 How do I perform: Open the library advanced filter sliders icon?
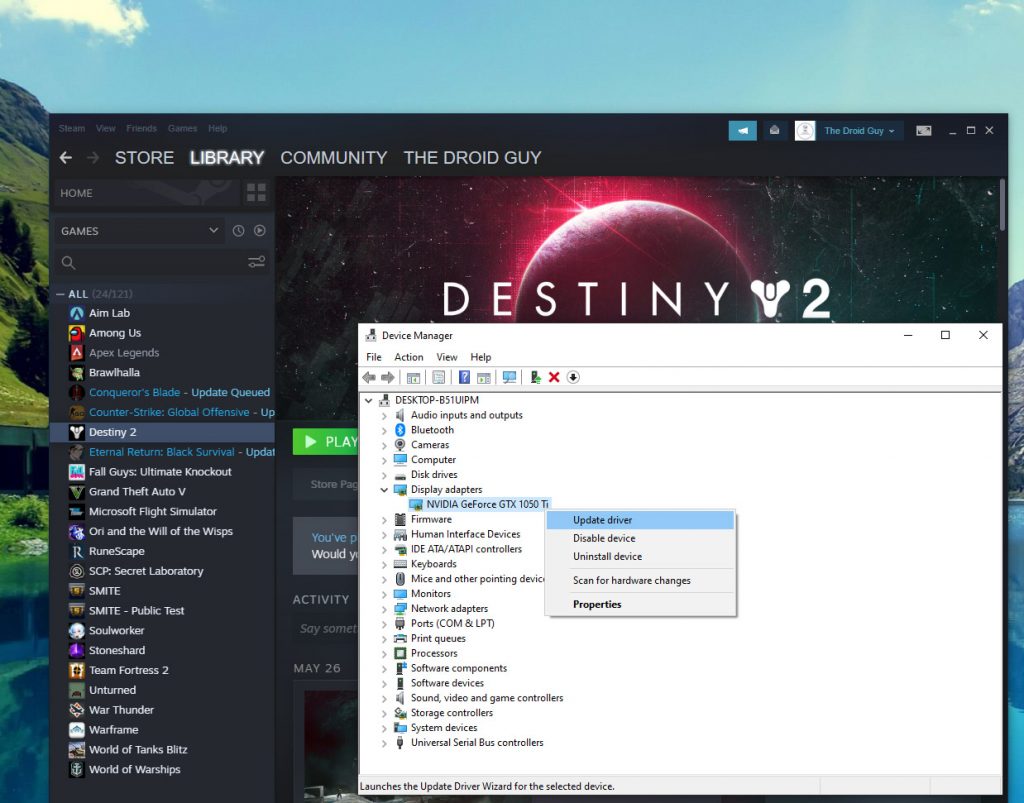pos(257,262)
